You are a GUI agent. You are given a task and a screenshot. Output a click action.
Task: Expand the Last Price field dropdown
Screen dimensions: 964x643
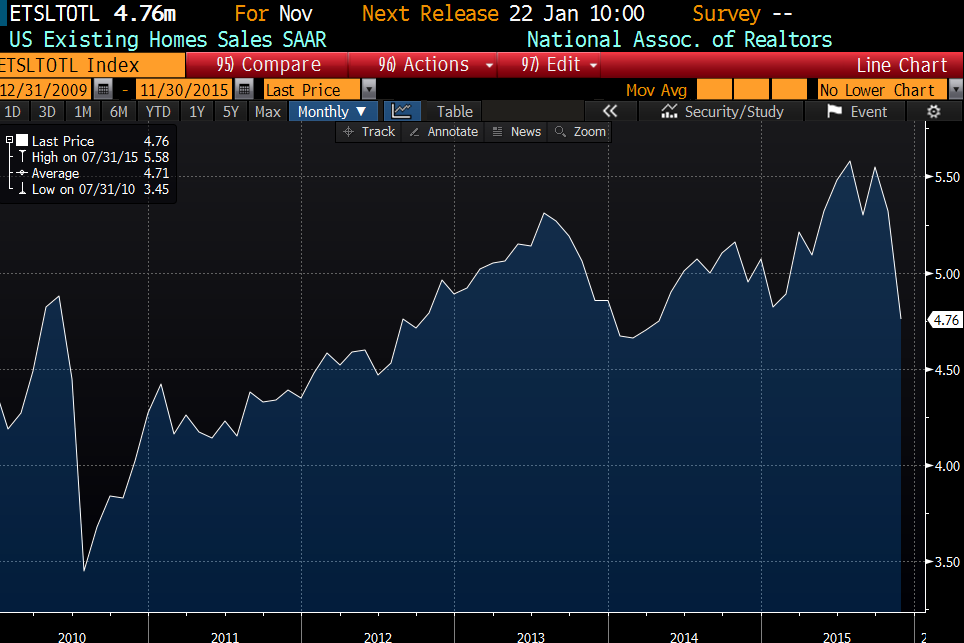click(x=369, y=90)
